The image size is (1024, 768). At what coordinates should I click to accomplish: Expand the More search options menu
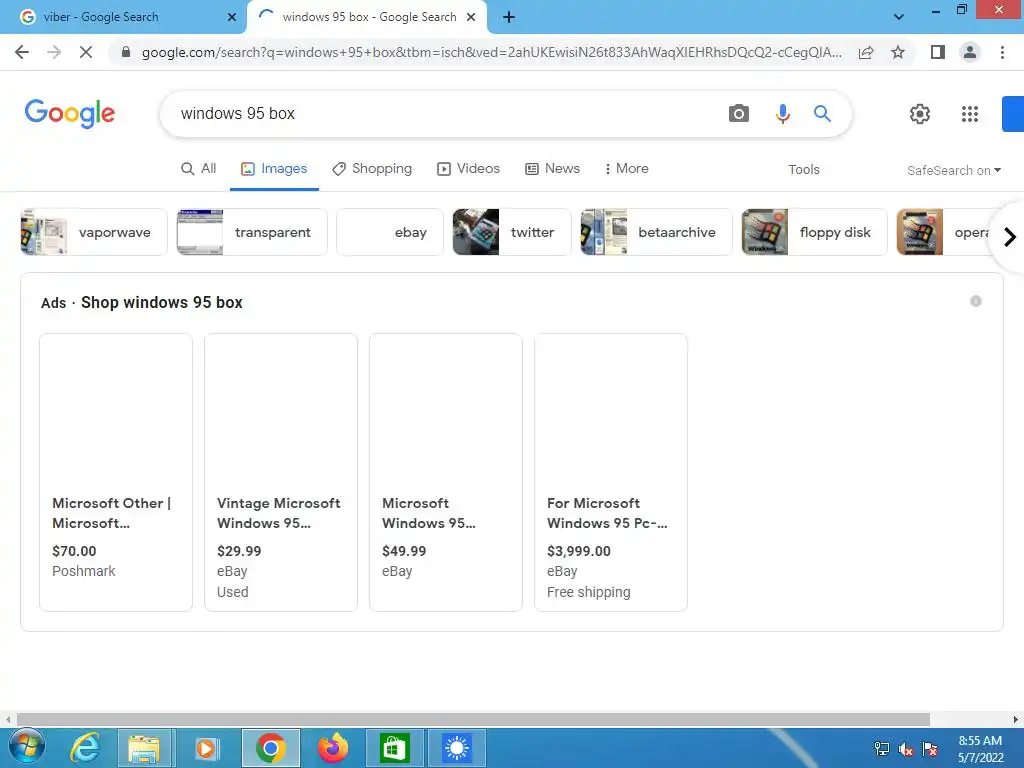(626, 168)
